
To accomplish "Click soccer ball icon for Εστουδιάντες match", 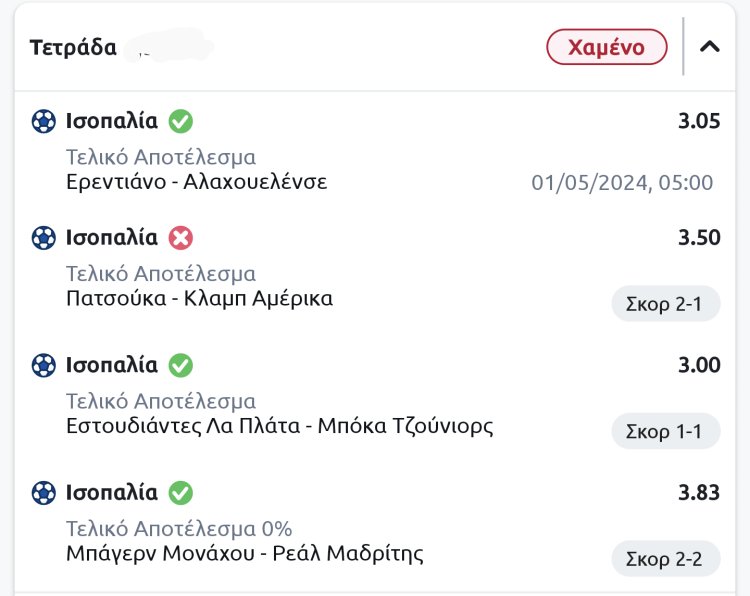I will tap(43, 365).
